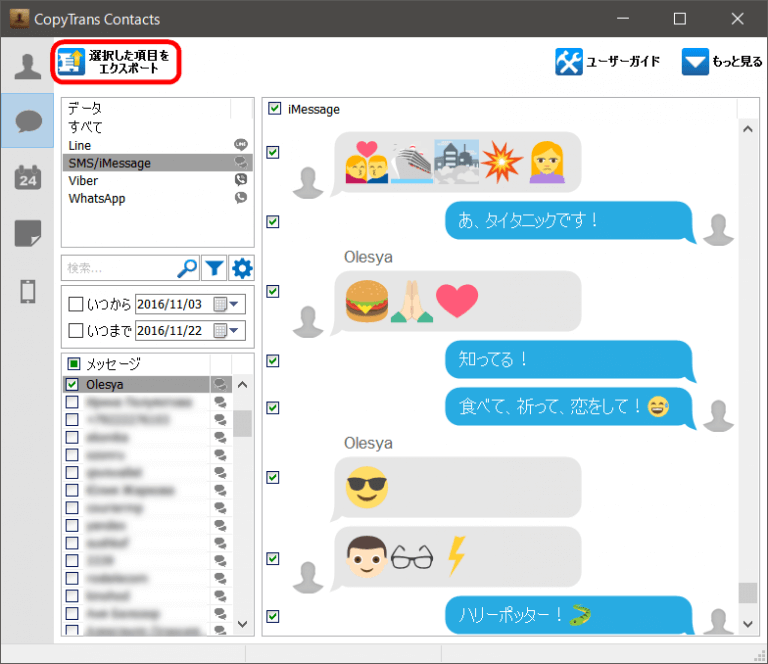768x664 pixels.
Task: Click the search magnifier icon
Action: (187, 268)
